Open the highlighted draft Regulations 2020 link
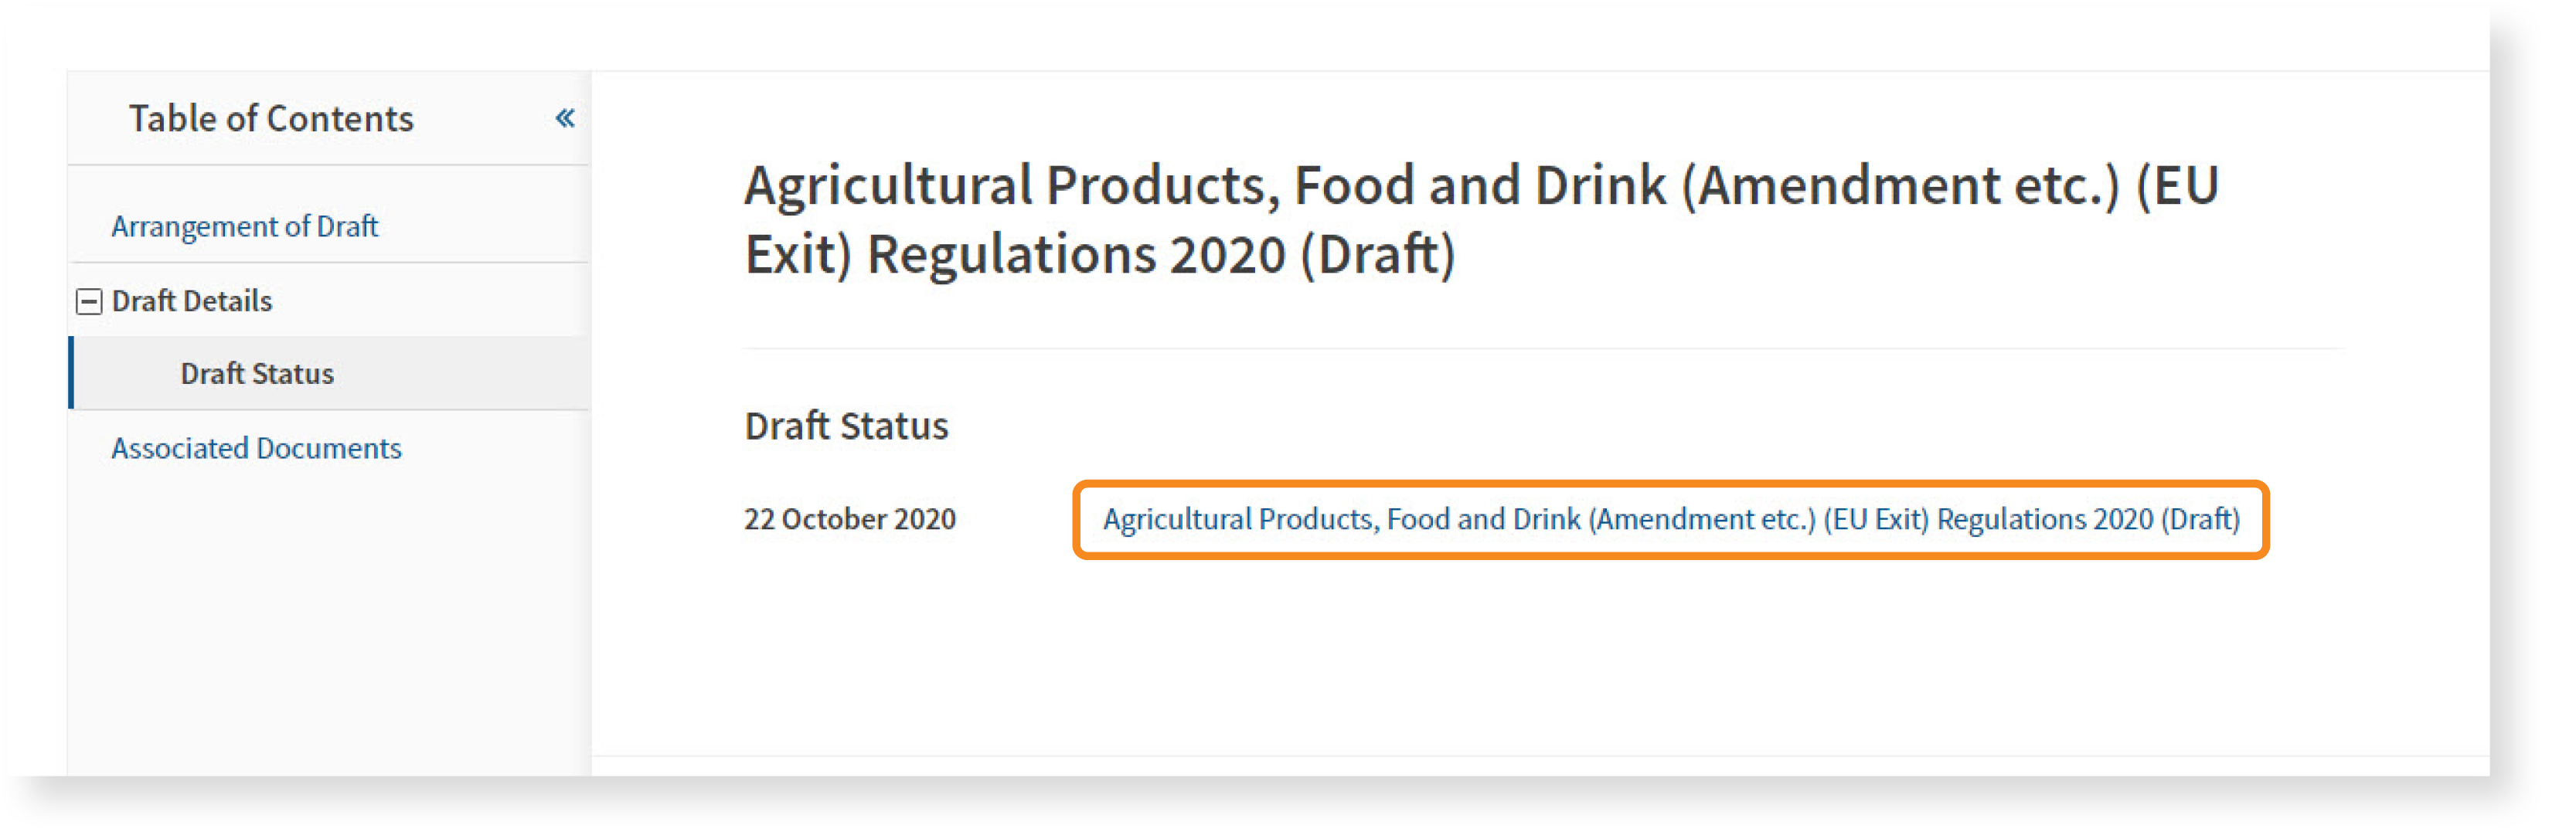 pos(1670,520)
